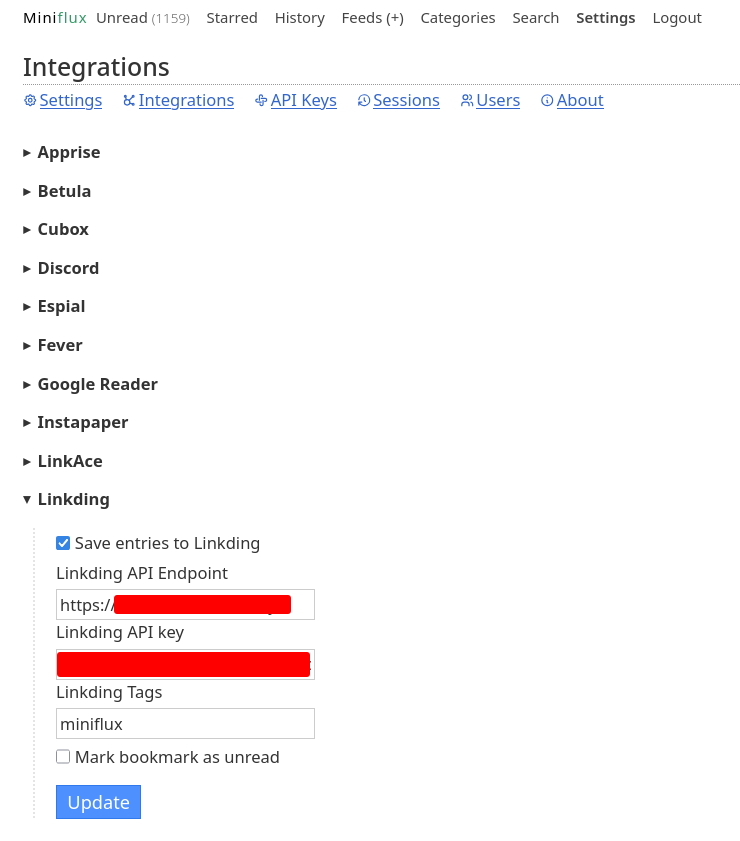Enable Mark bookmark as unread
Image resolution: width=740 pixels, height=841 pixels.
tap(63, 757)
